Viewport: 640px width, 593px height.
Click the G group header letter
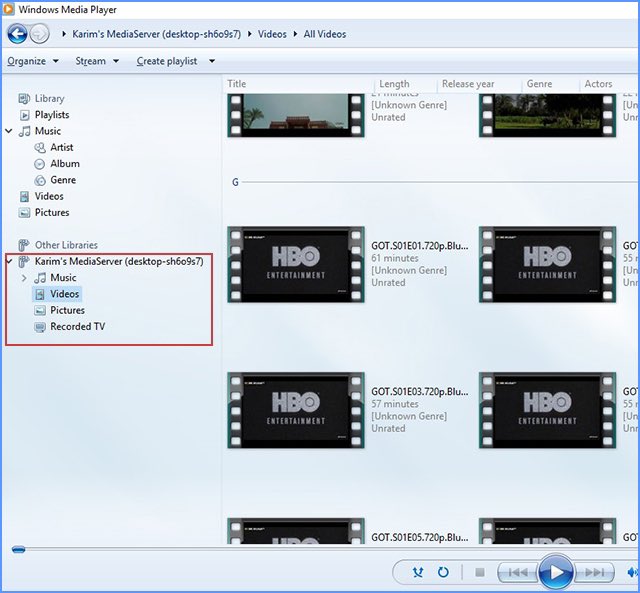click(235, 182)
